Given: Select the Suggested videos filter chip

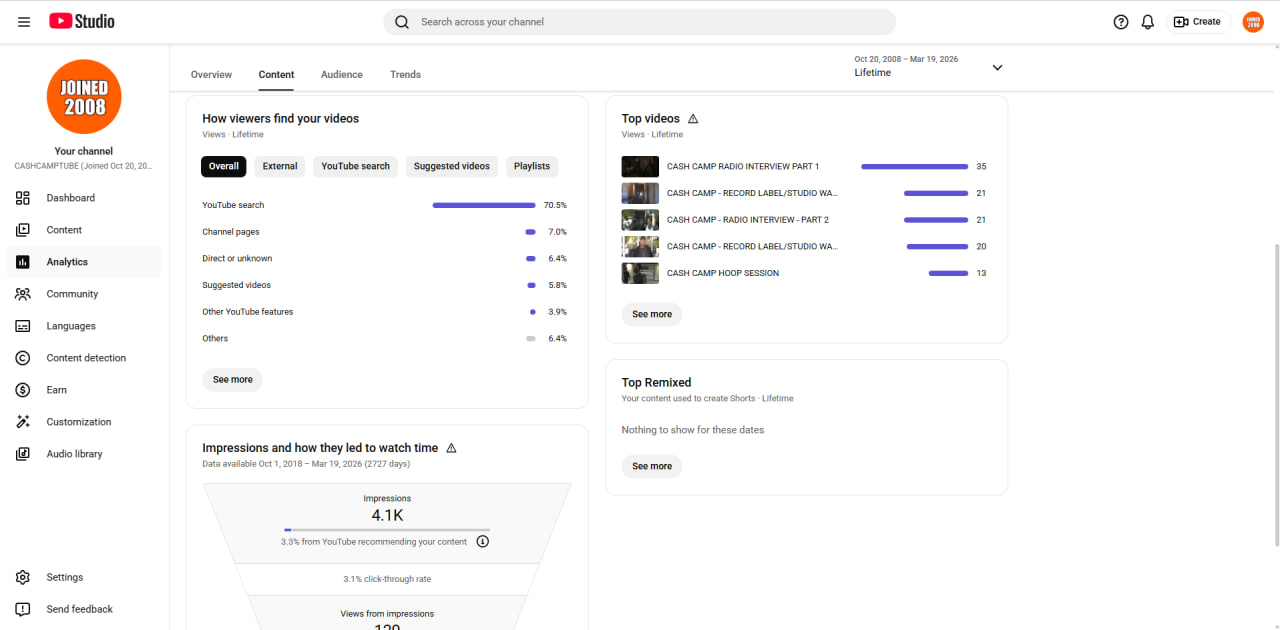Looking at the screenshot, I should 452,166.
